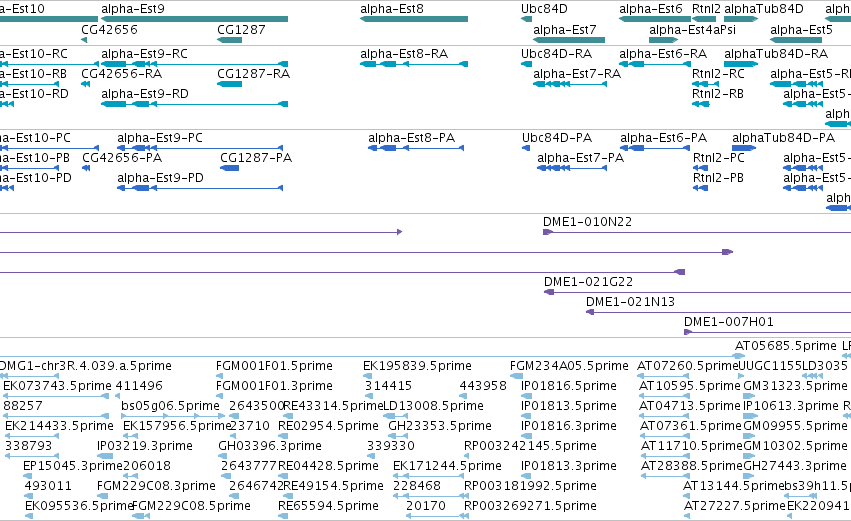Screen dimensions: 851x521
Task: Select the alpha-Est8 gene bar
Action: pyautogui.click(x=414, y=19)
